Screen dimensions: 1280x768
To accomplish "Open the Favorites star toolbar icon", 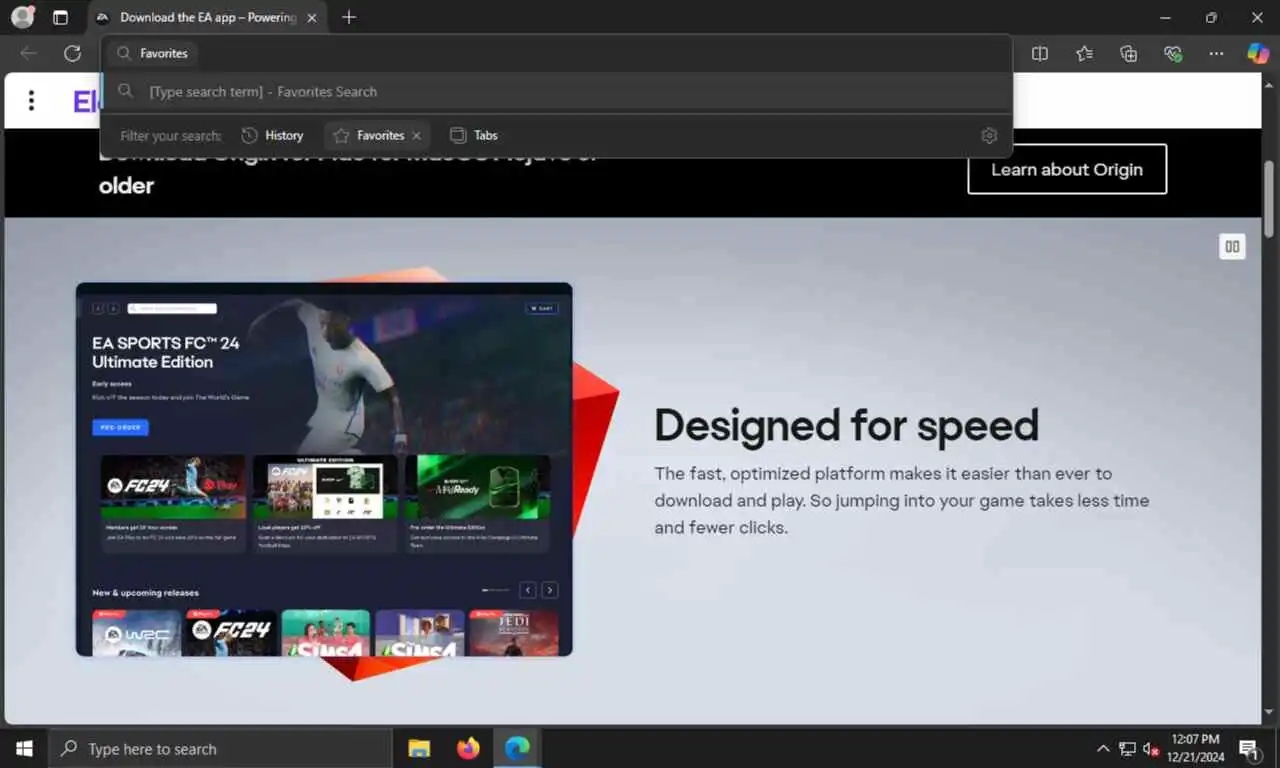I will 1084,53.
